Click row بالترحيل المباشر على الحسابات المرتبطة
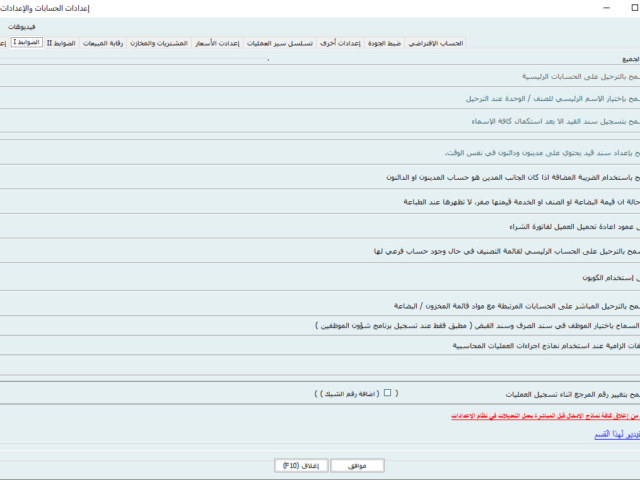640x480 pixels. point(320,305)
